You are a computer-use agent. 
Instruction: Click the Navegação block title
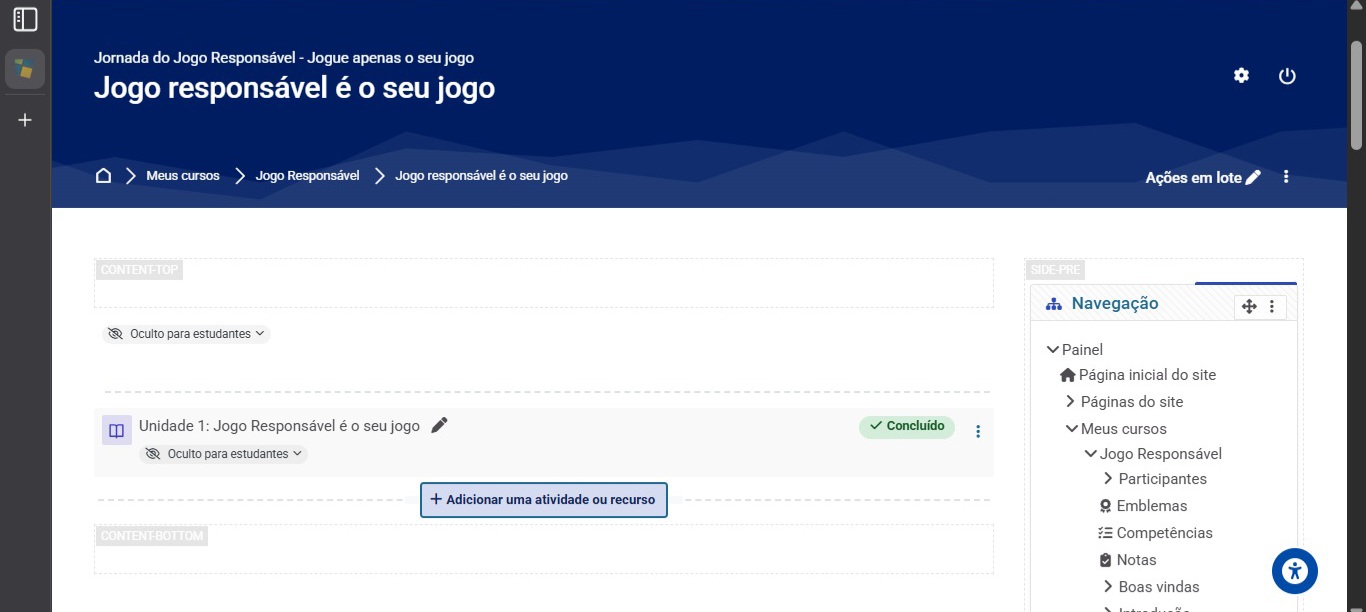(x=1115, y=304)
